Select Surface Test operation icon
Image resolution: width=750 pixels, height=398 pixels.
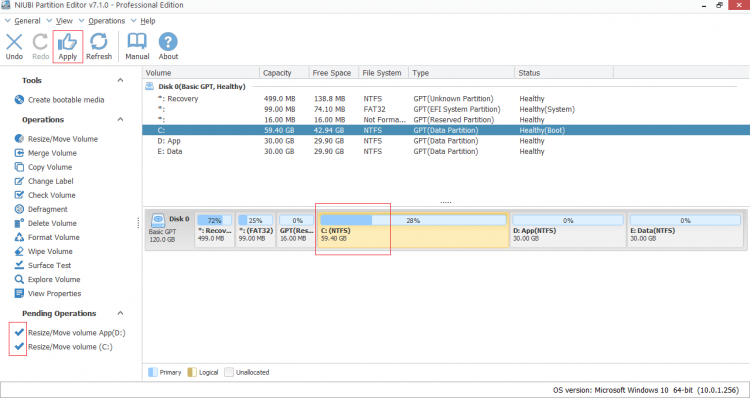[x=19, y=265]
